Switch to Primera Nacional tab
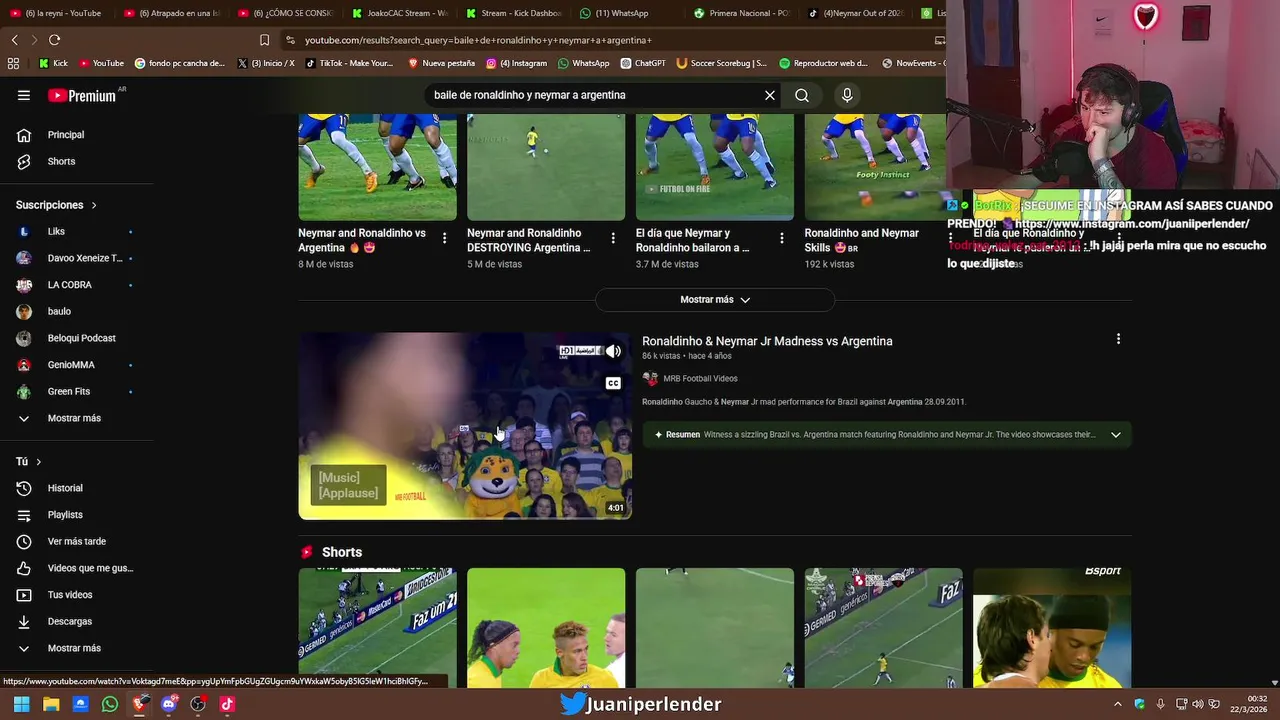The image size is (1280, 720). (742, 13)
